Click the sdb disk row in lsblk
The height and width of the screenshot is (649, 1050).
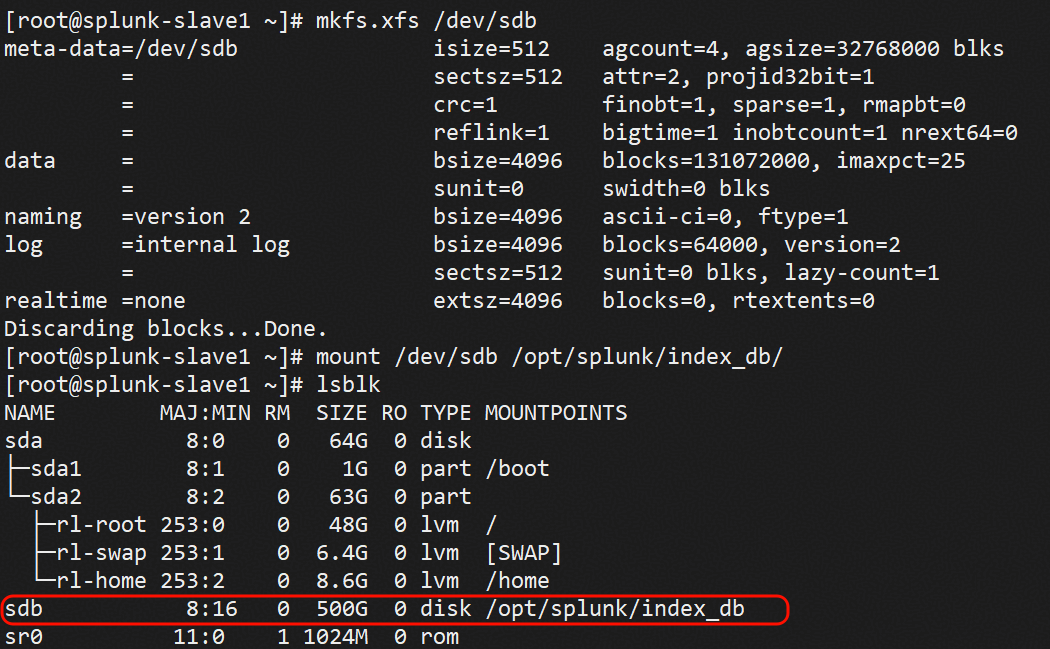395,609
